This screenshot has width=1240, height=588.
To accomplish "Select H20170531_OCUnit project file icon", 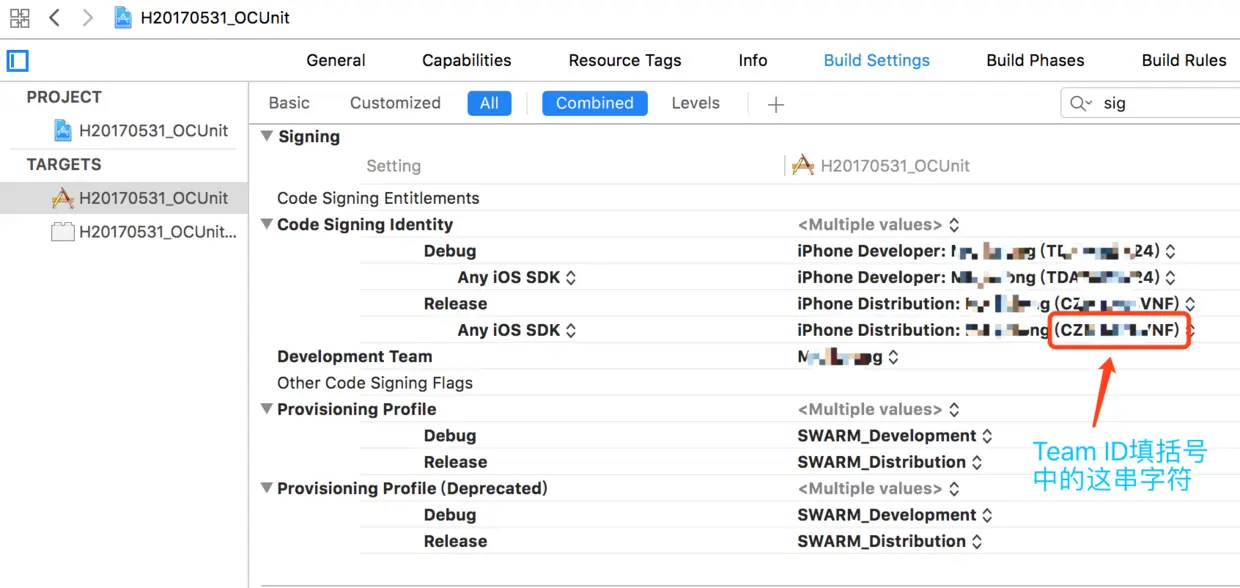I will click(63, 130).
